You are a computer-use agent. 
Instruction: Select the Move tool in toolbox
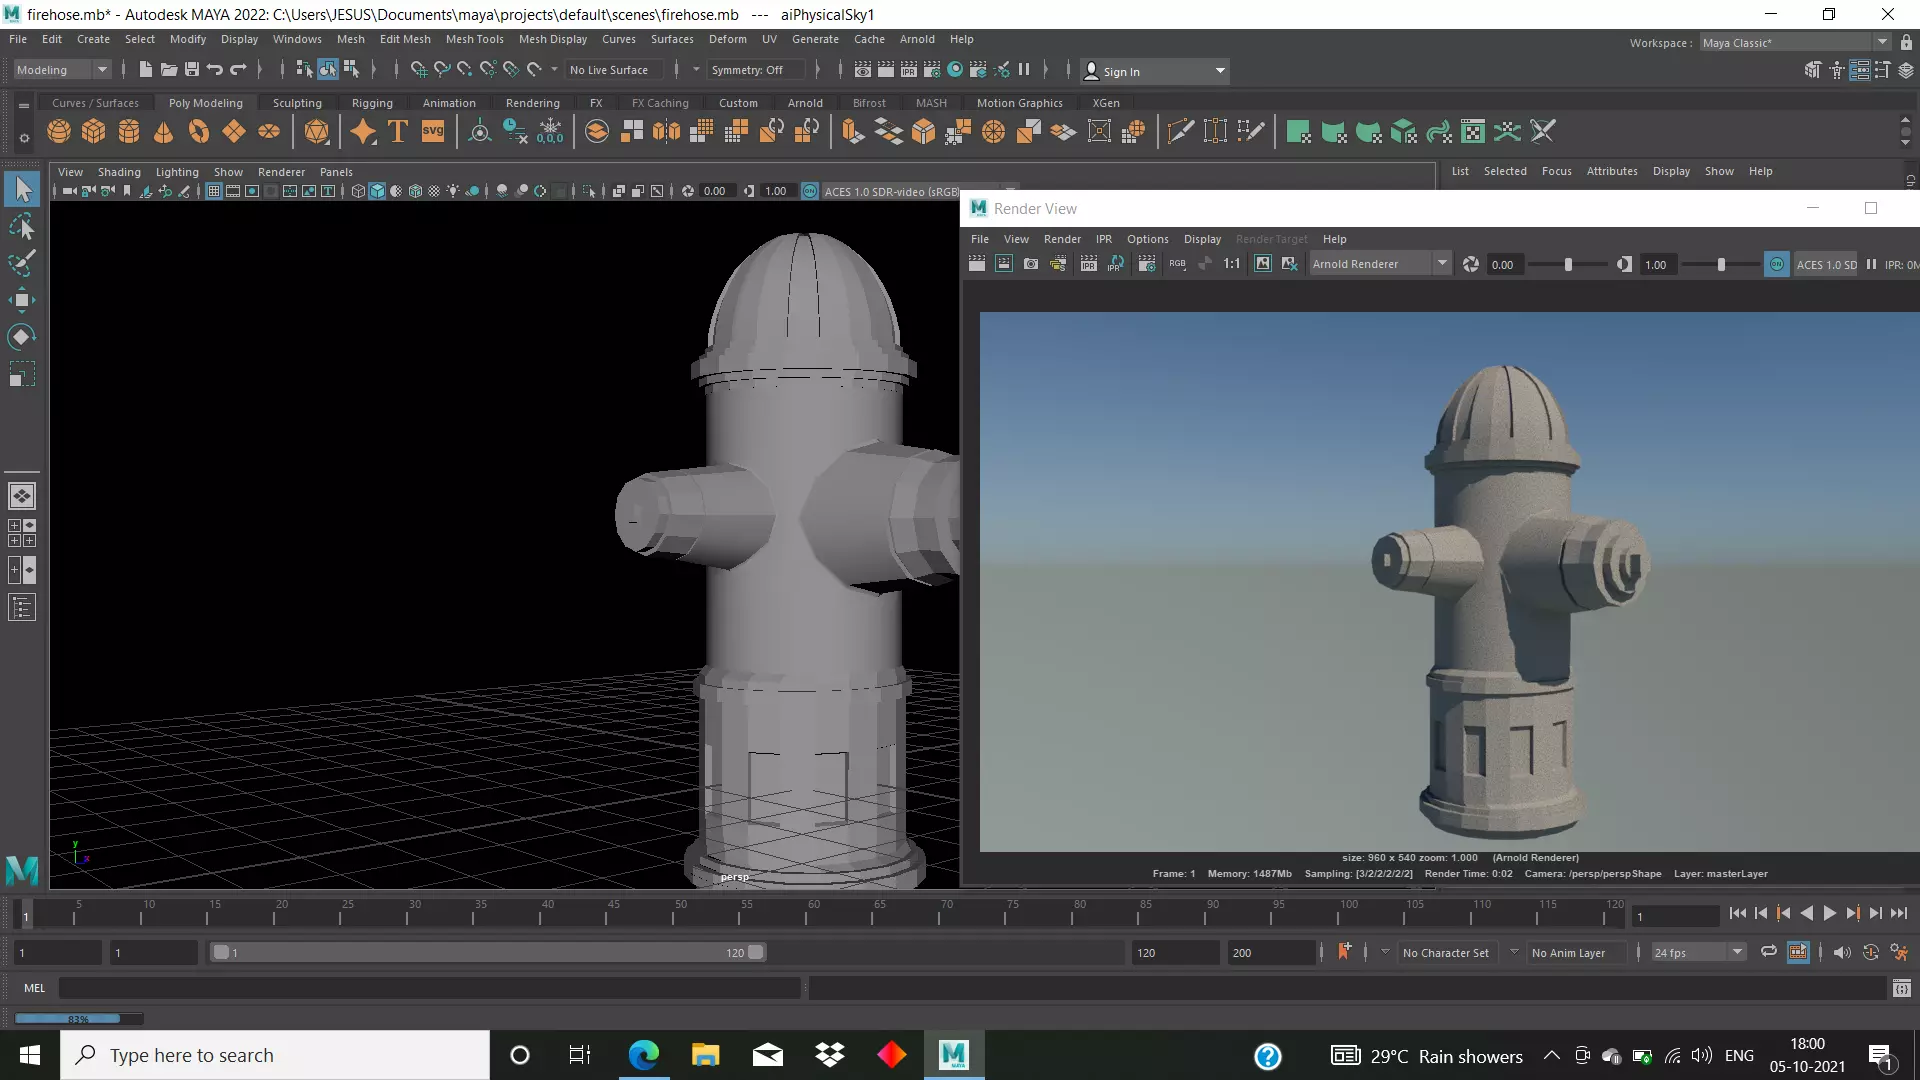coord(22,300)
